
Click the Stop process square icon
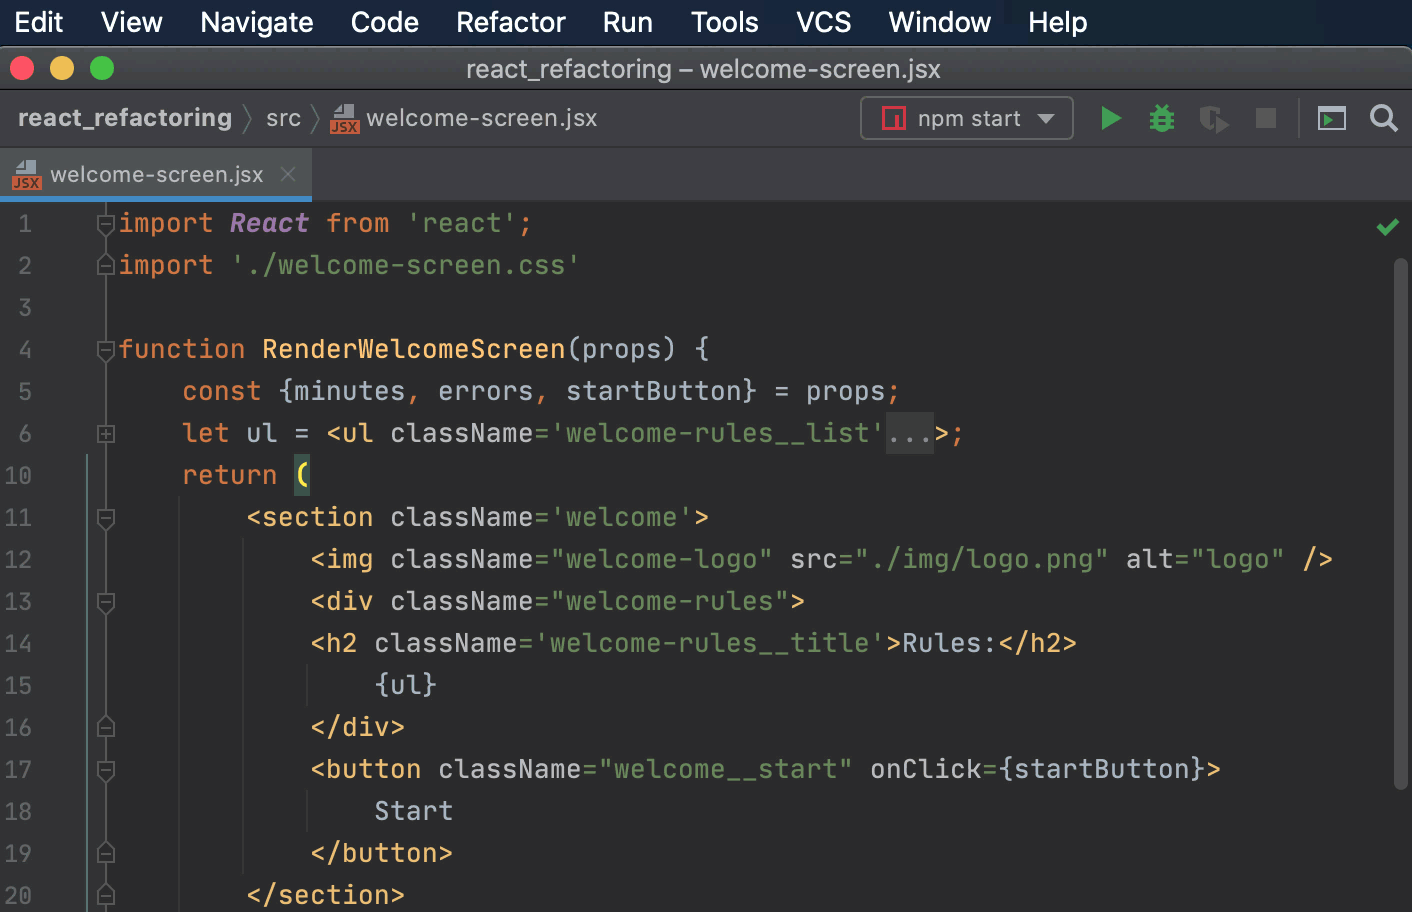pos(1265,118)
